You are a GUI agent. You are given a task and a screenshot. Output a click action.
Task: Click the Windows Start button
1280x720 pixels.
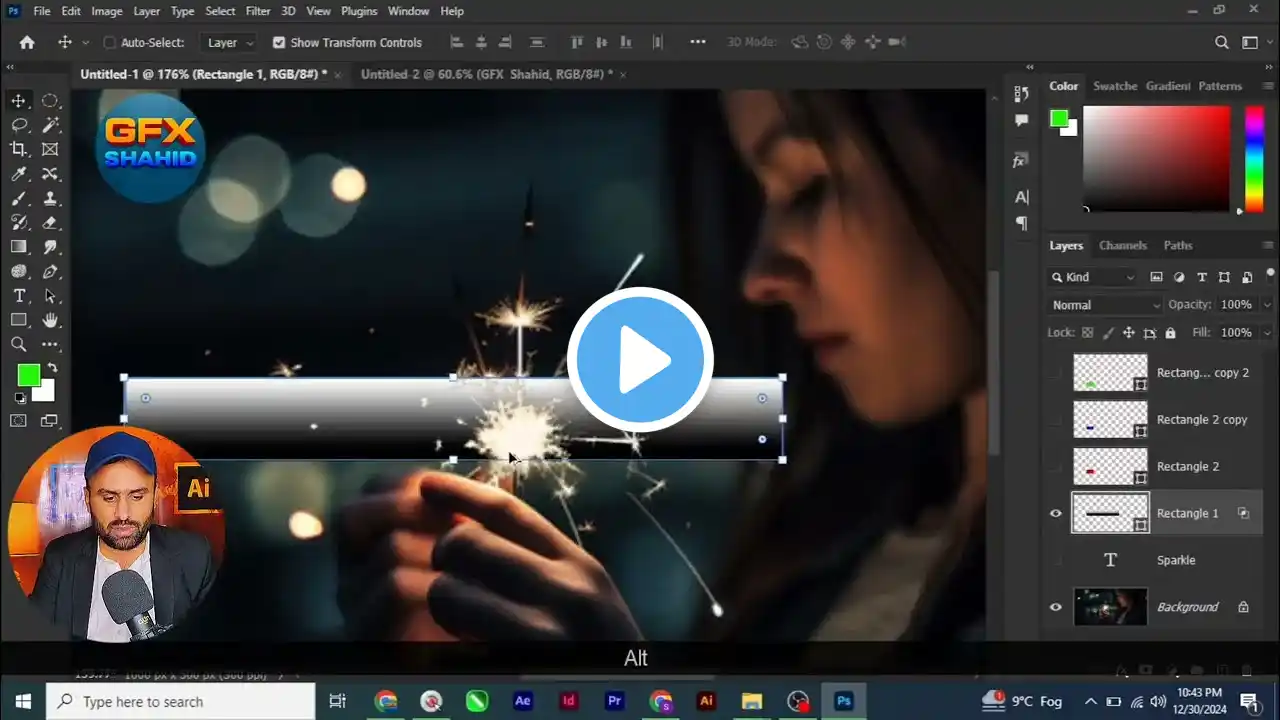pyautogui.click(x=23, y=701)
